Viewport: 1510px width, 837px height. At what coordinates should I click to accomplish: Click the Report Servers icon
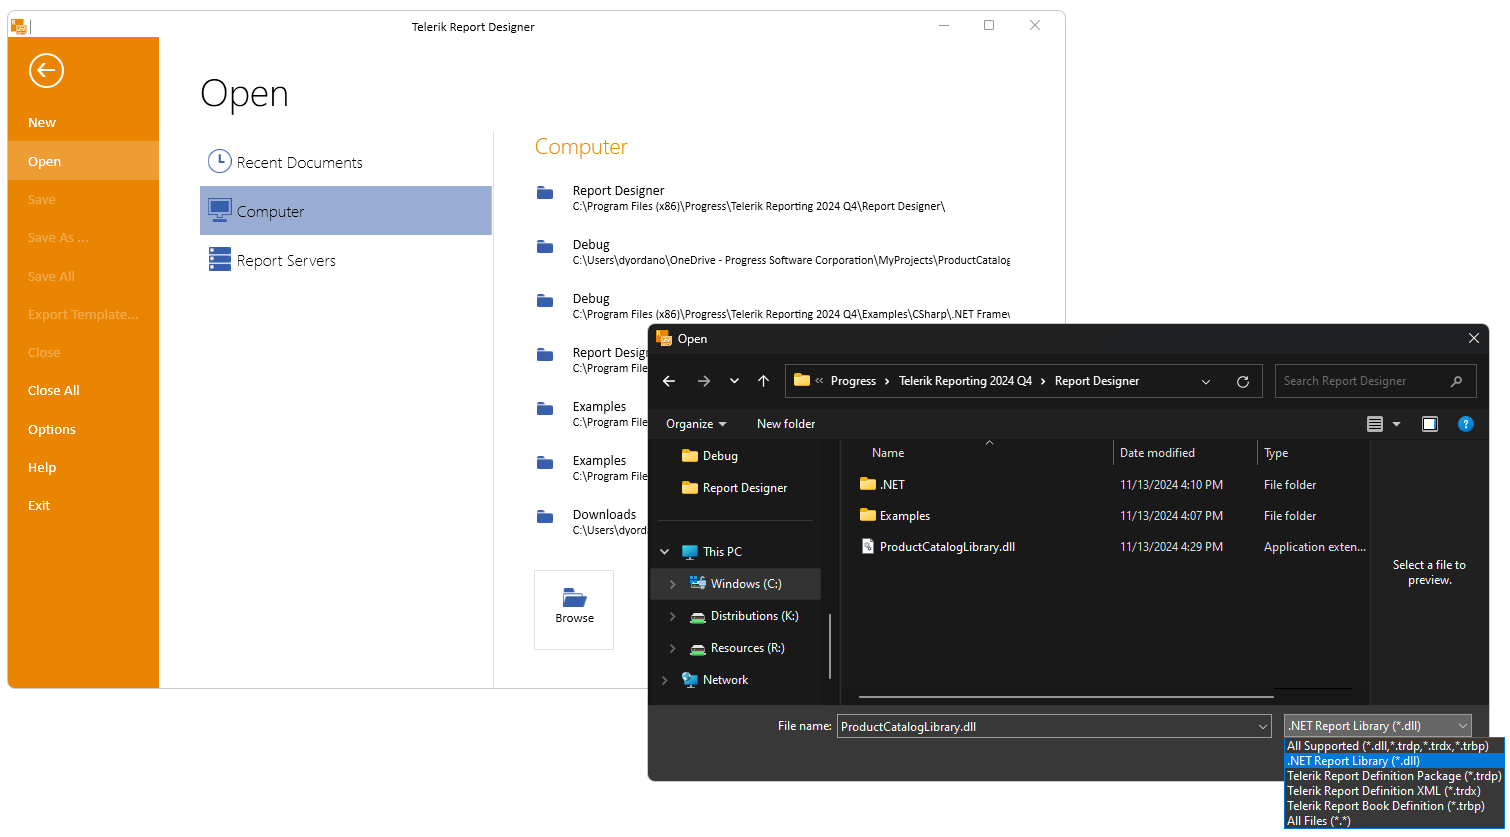[x=219, y=259]
